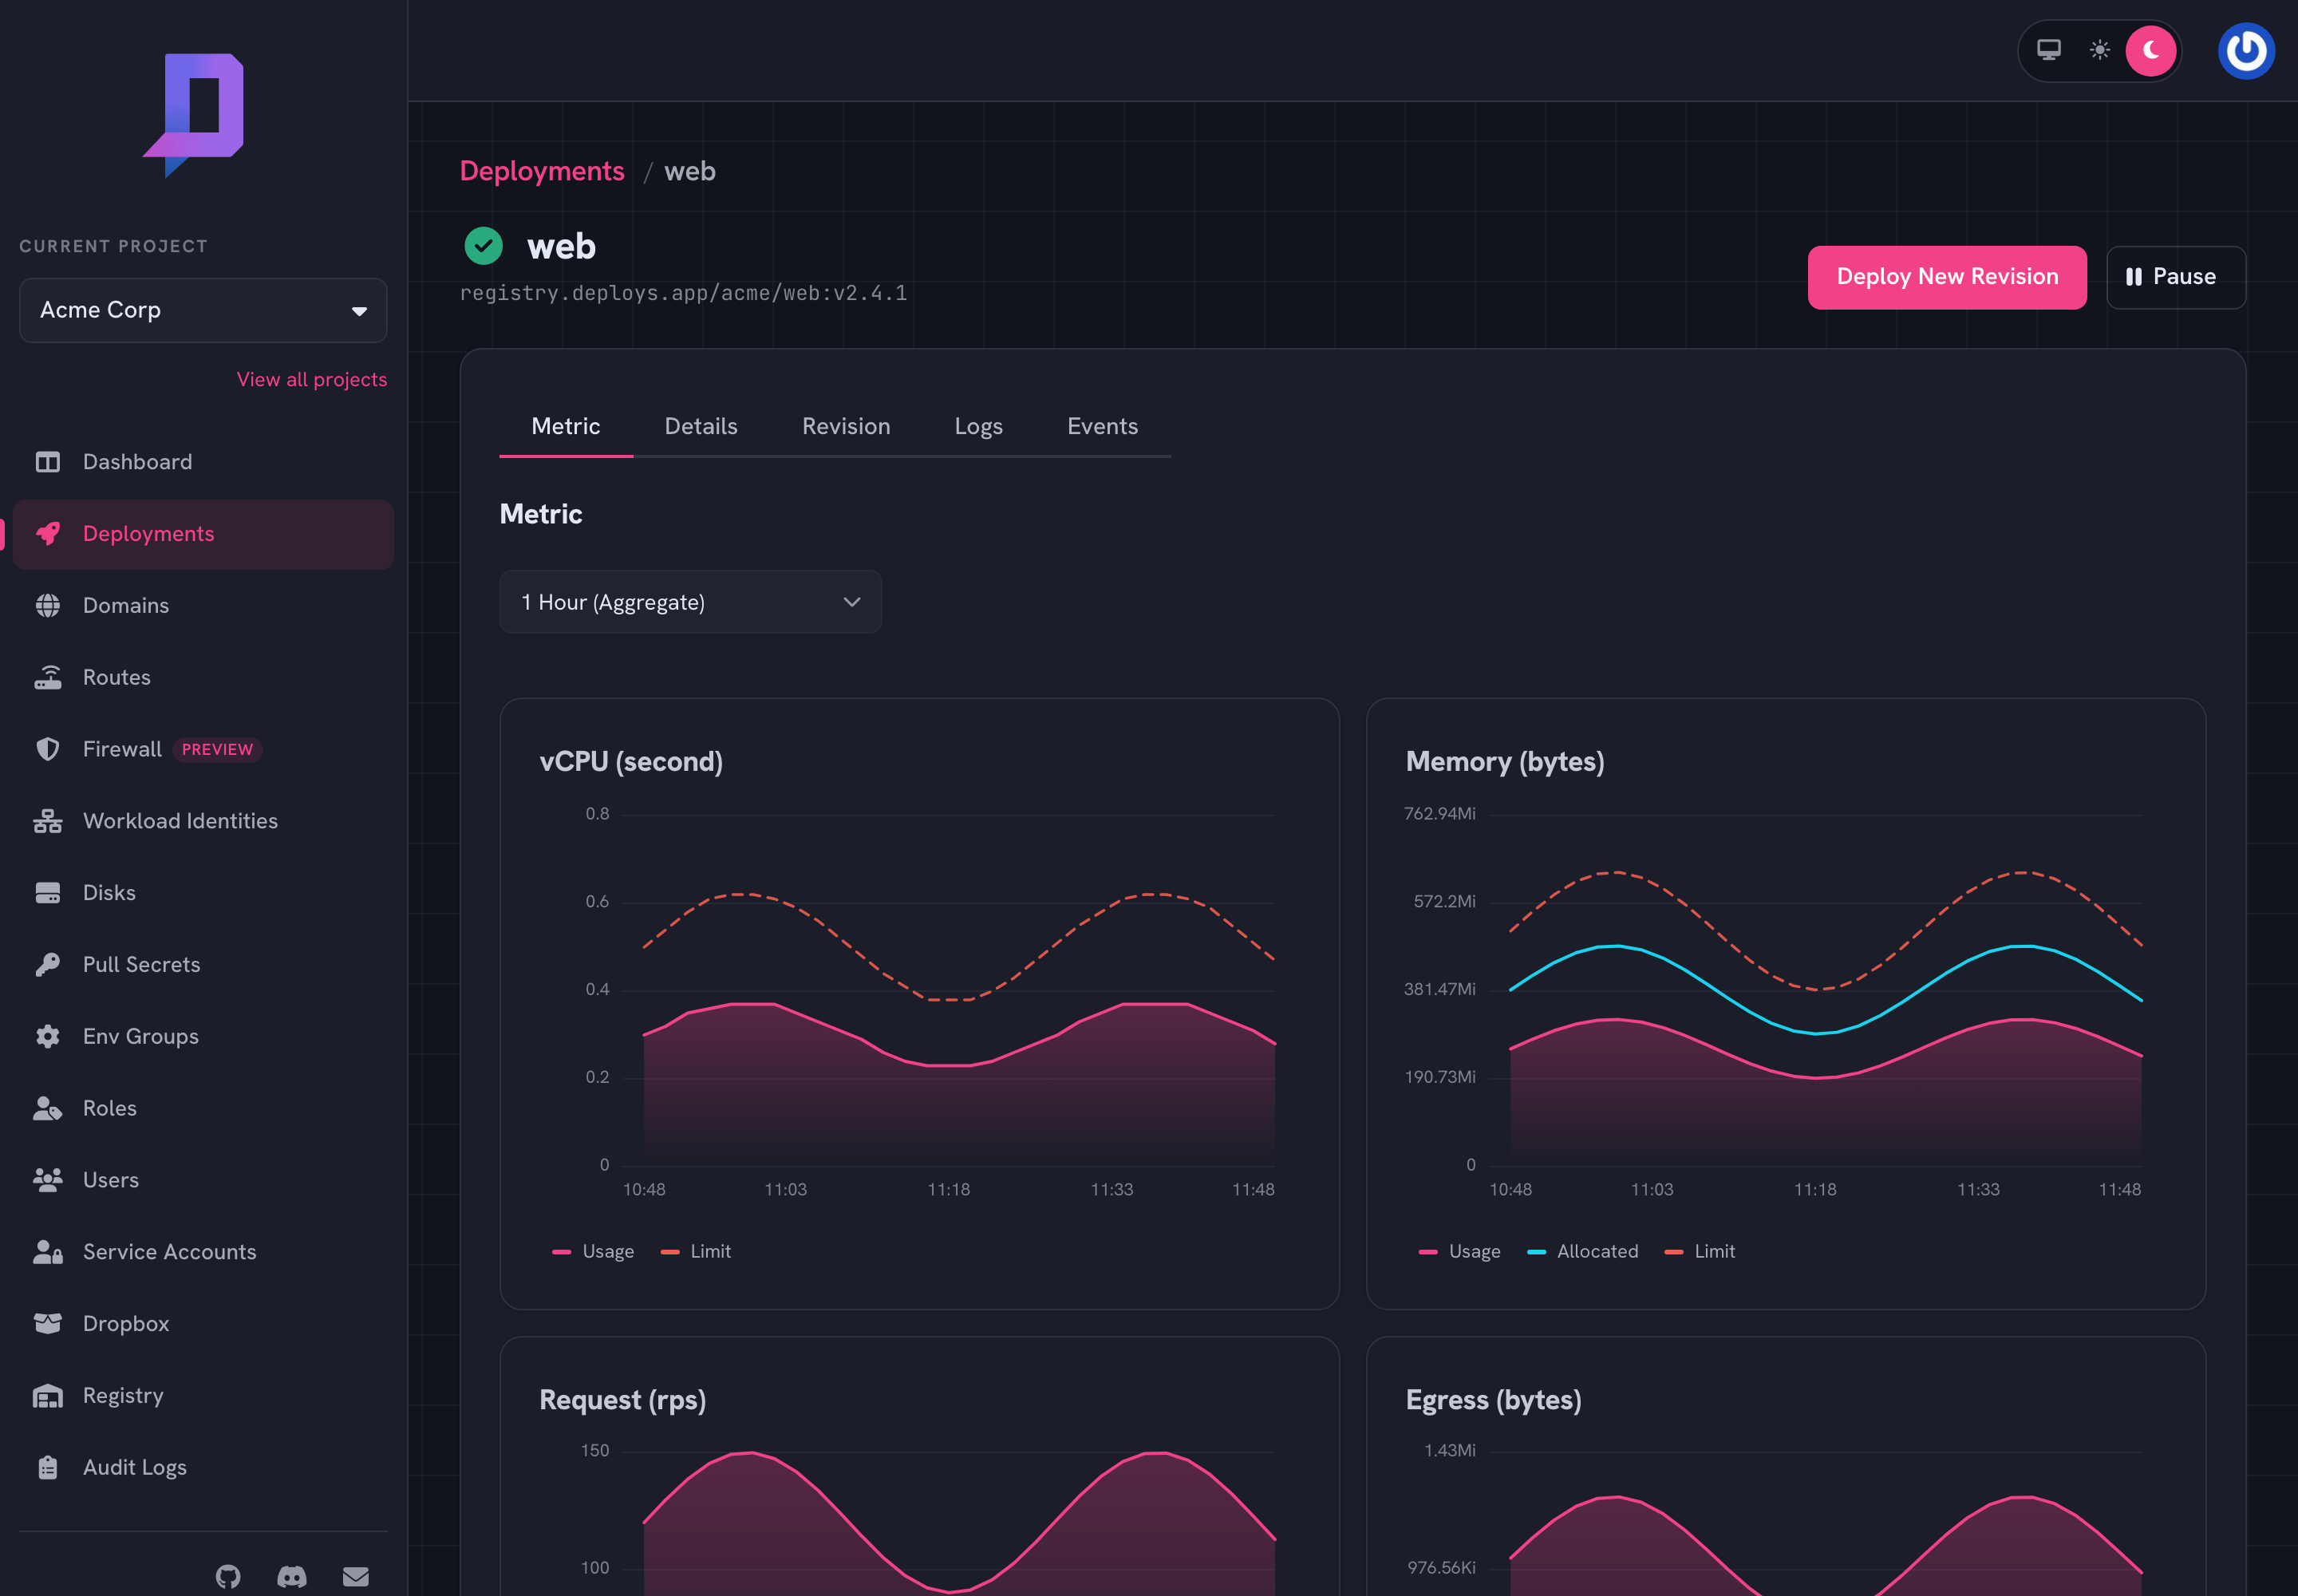Click the Users group icon
Viewport: 2298px width, 1596px height.
tap(47, 1180)
